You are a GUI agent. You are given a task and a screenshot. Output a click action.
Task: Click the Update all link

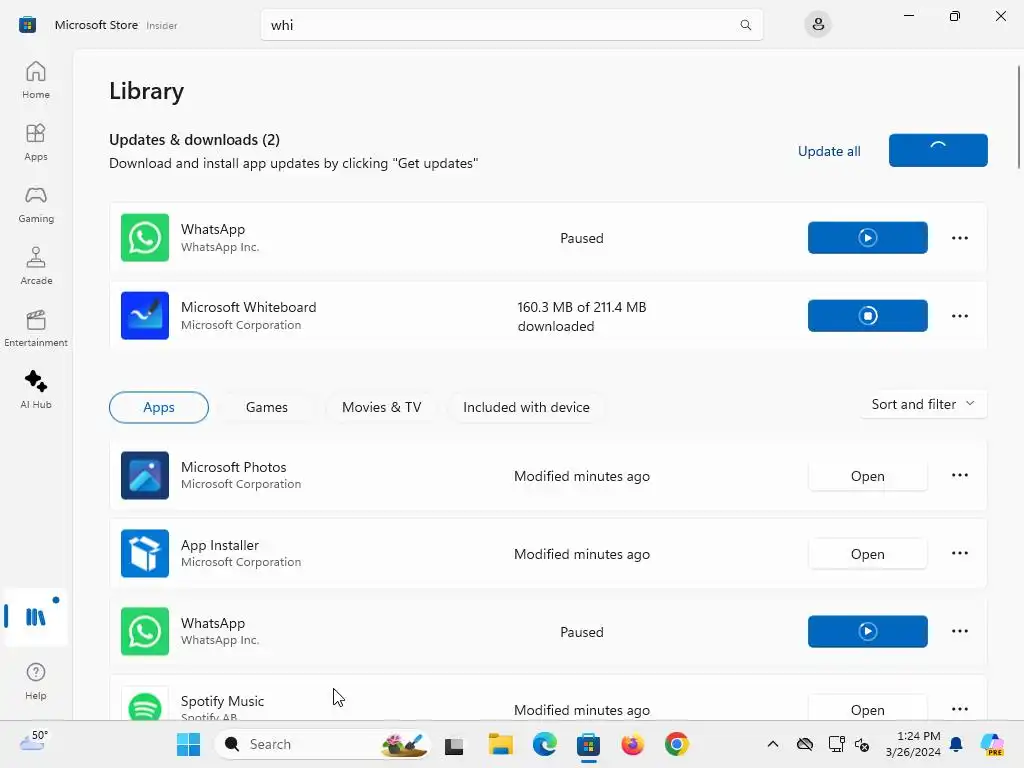(829, 151)
